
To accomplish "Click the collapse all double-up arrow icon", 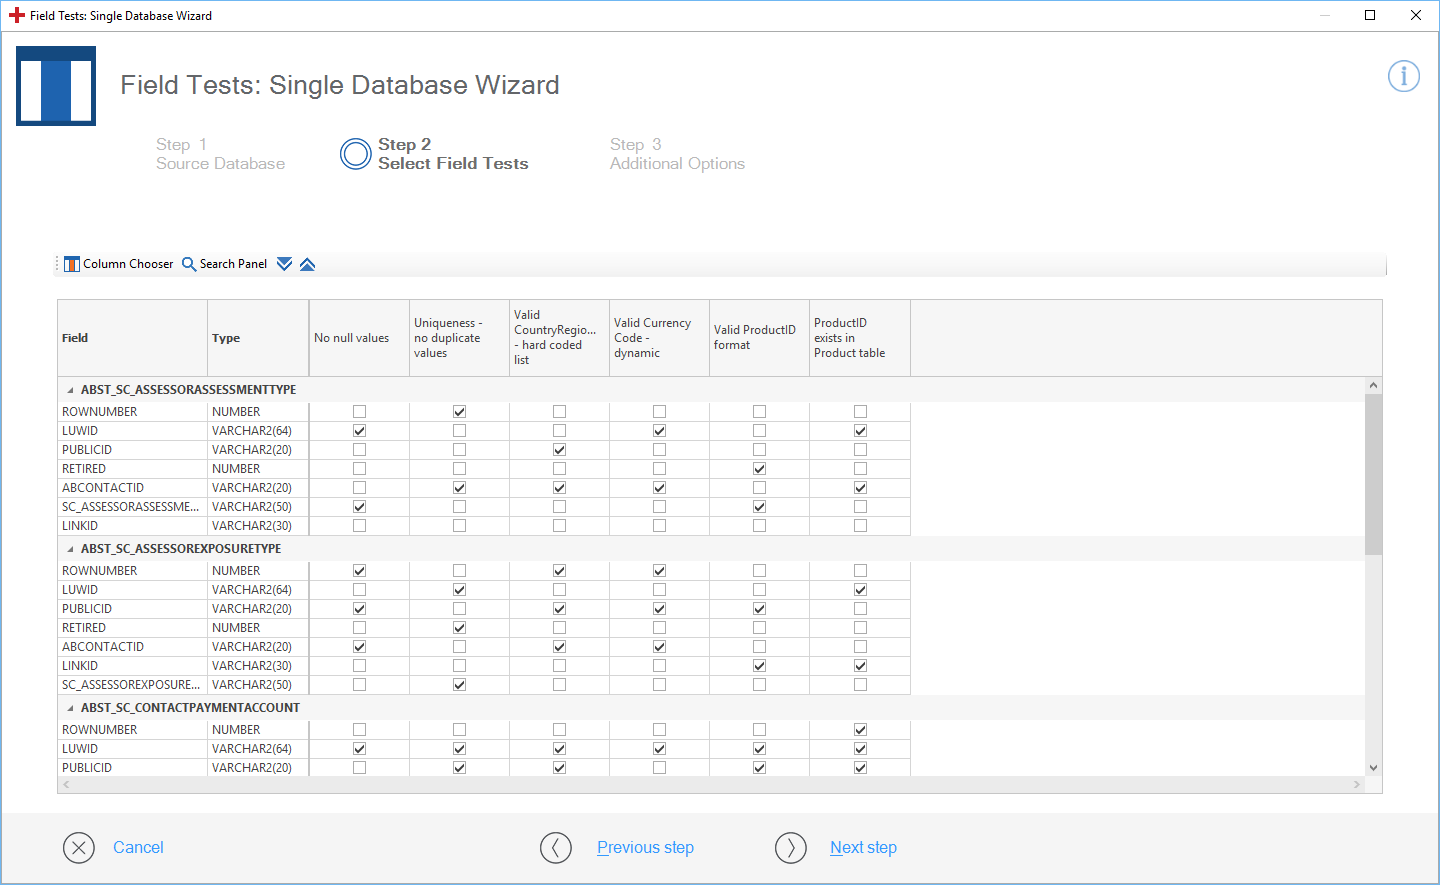I will pos(307,264).
